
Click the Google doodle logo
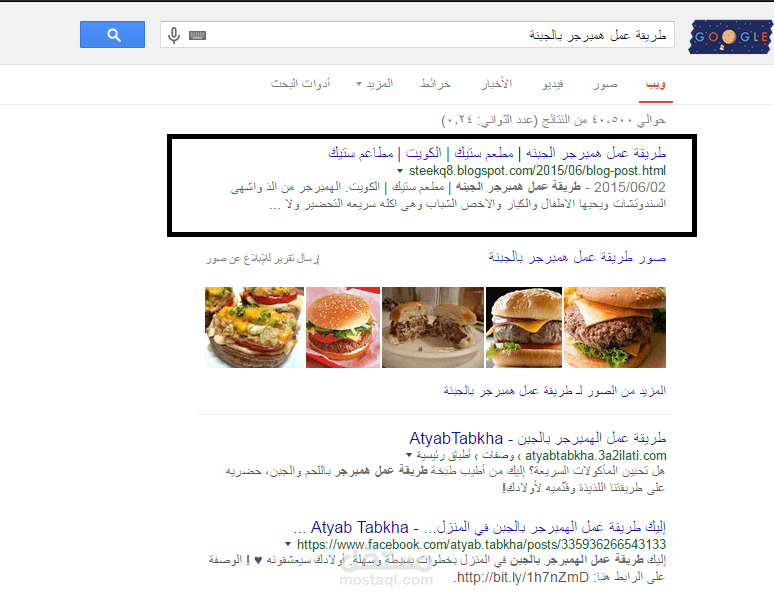730,37
